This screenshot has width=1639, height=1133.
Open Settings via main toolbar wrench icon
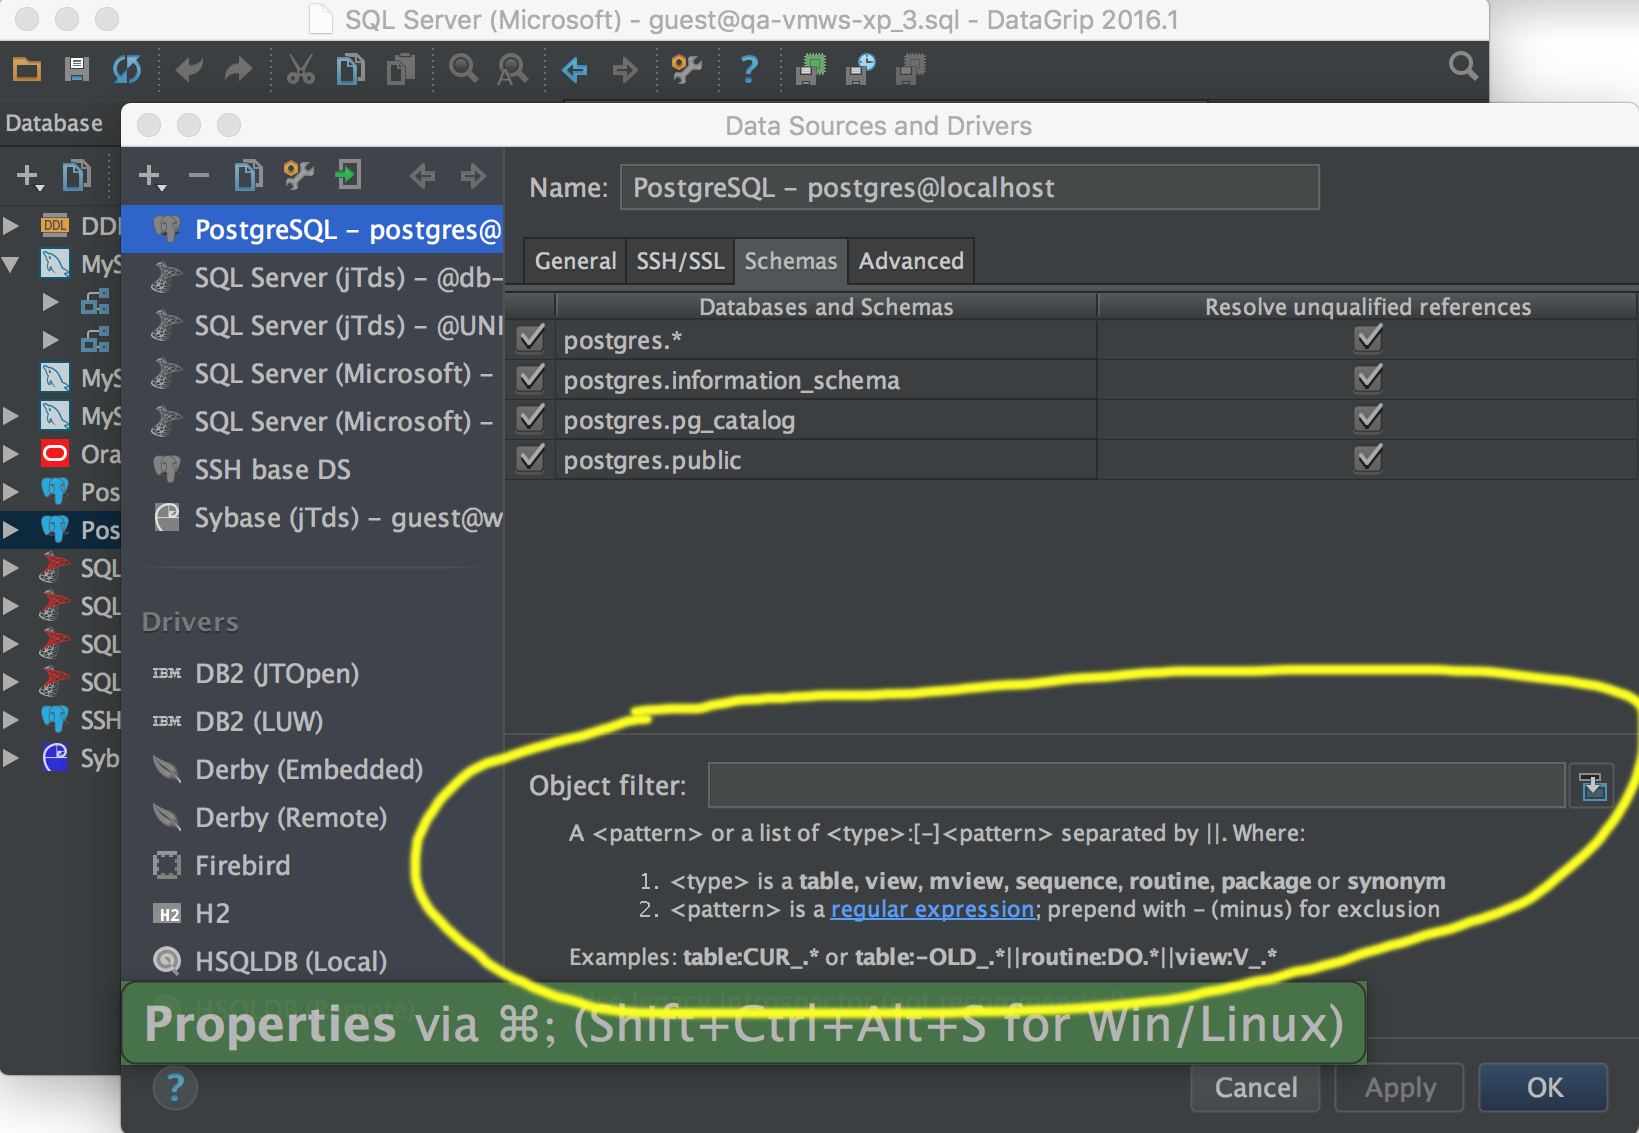tap(686, 69)
